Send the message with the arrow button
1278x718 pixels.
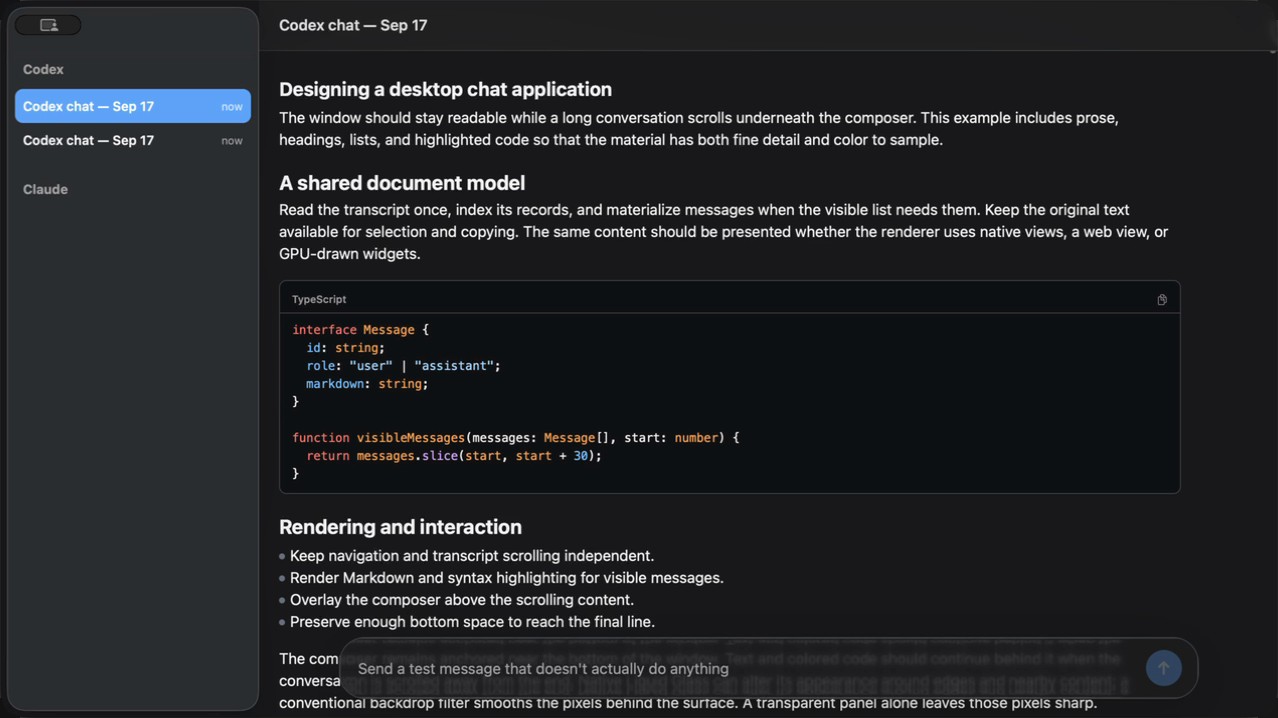click(x=1163, y=668)
